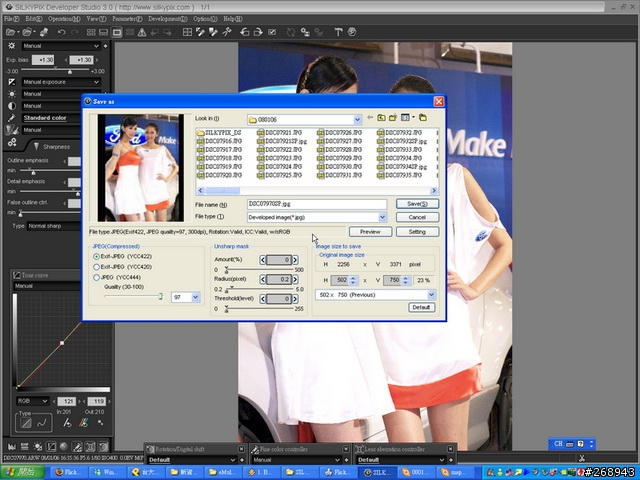Increase Radius(pixel) value with right arrow
The width and height of the screenshot is (640, 480).
pos(295,280)
